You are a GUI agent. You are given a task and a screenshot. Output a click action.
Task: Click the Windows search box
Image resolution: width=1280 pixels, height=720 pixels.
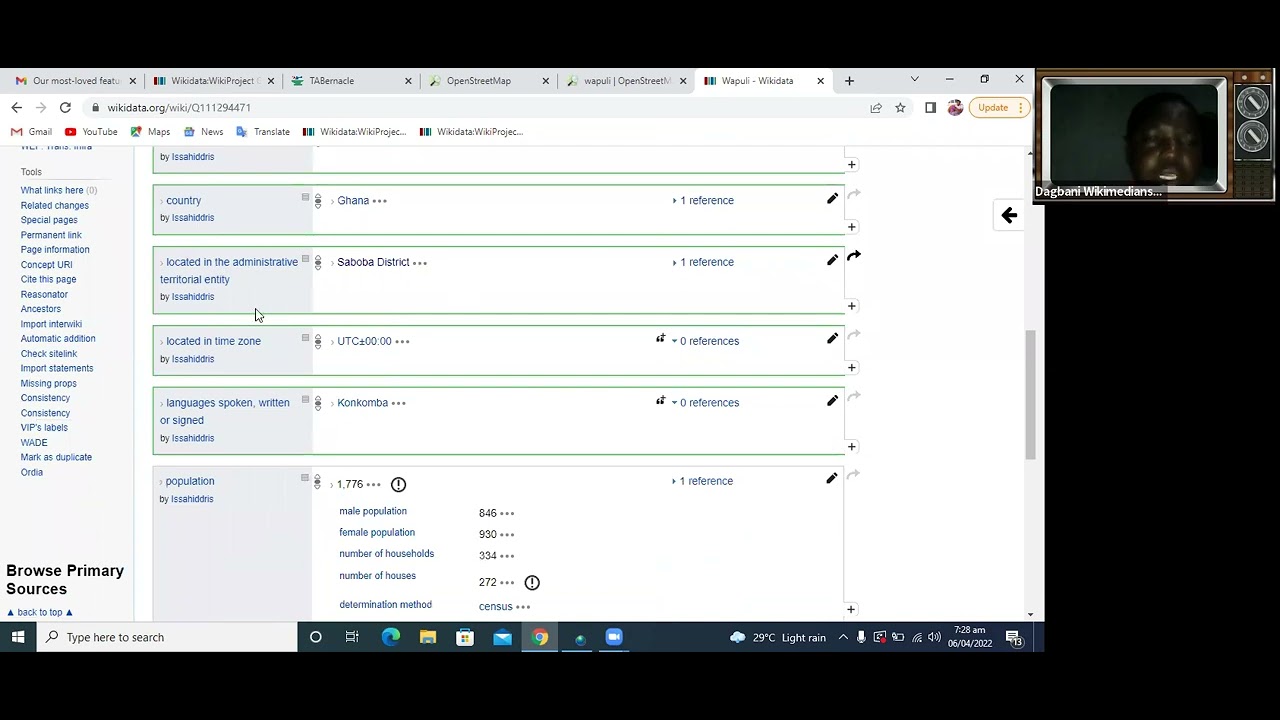[167, 637]
